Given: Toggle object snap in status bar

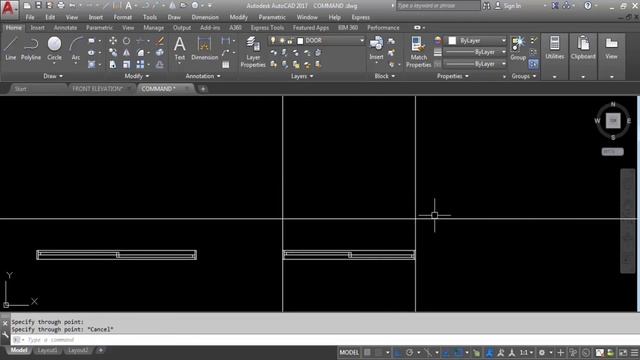Looking at the screenshot, I should coord(458,353).
